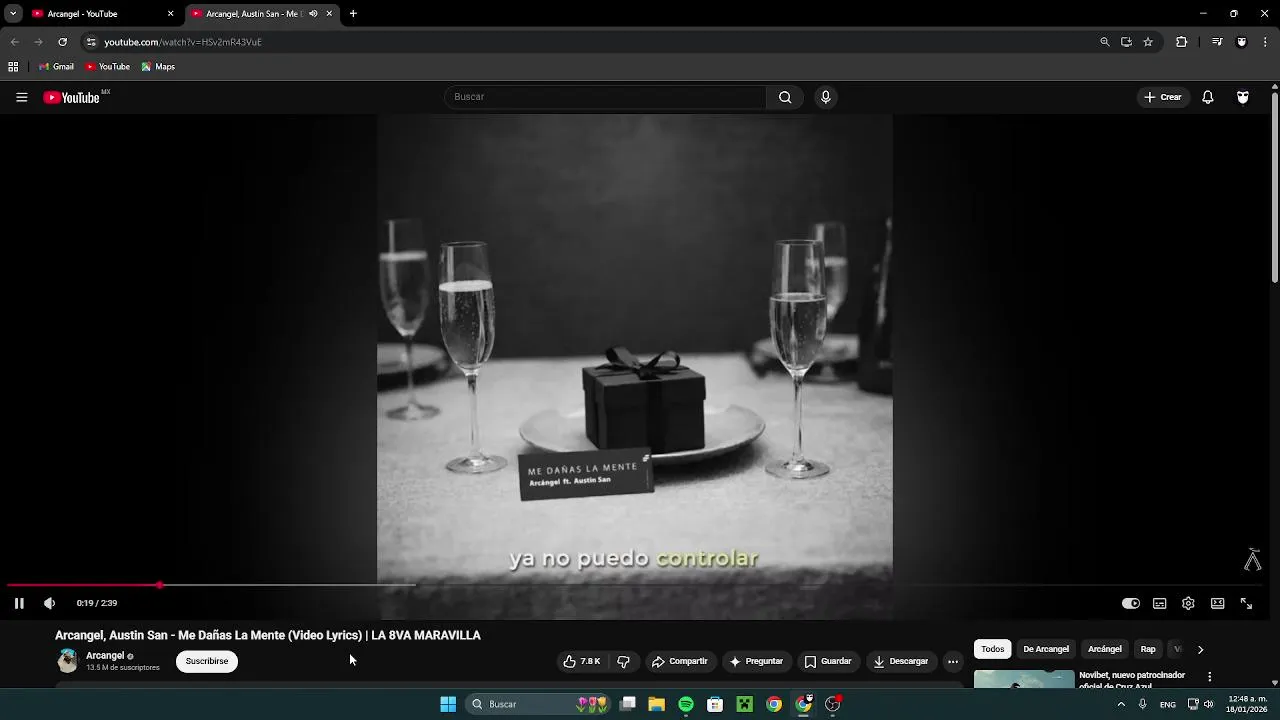The height and width of the screenshot is (720, 1280).
Task: Focus the YouTube Buscar search field
Action: coord(605,97)
